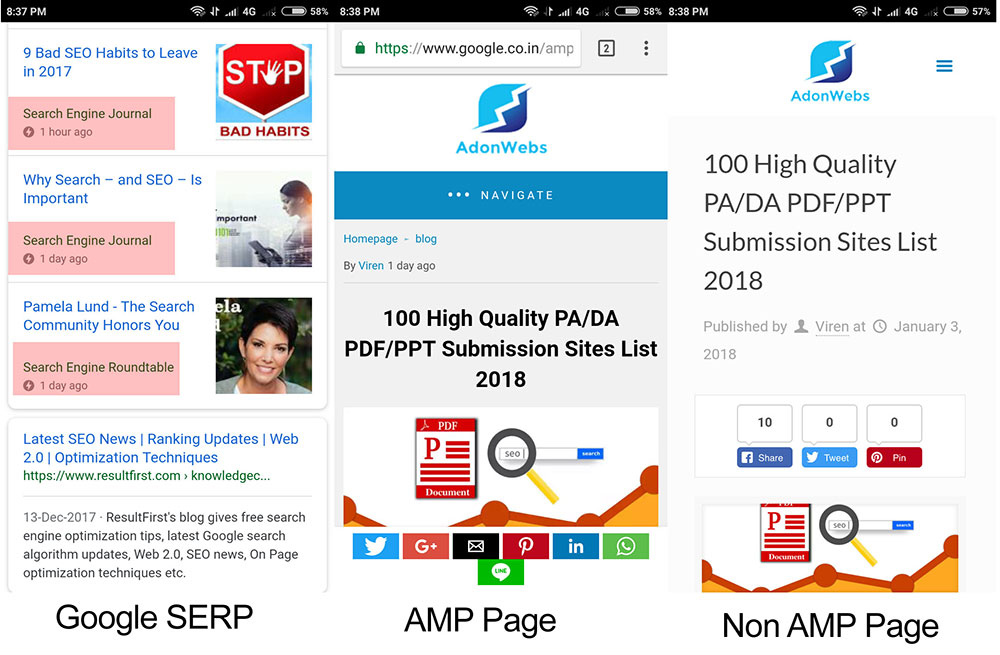Open the Chrome tab switcher showing 2
Image resolution: width=1000 pixels, height=655 pixels.
[606, 48]
